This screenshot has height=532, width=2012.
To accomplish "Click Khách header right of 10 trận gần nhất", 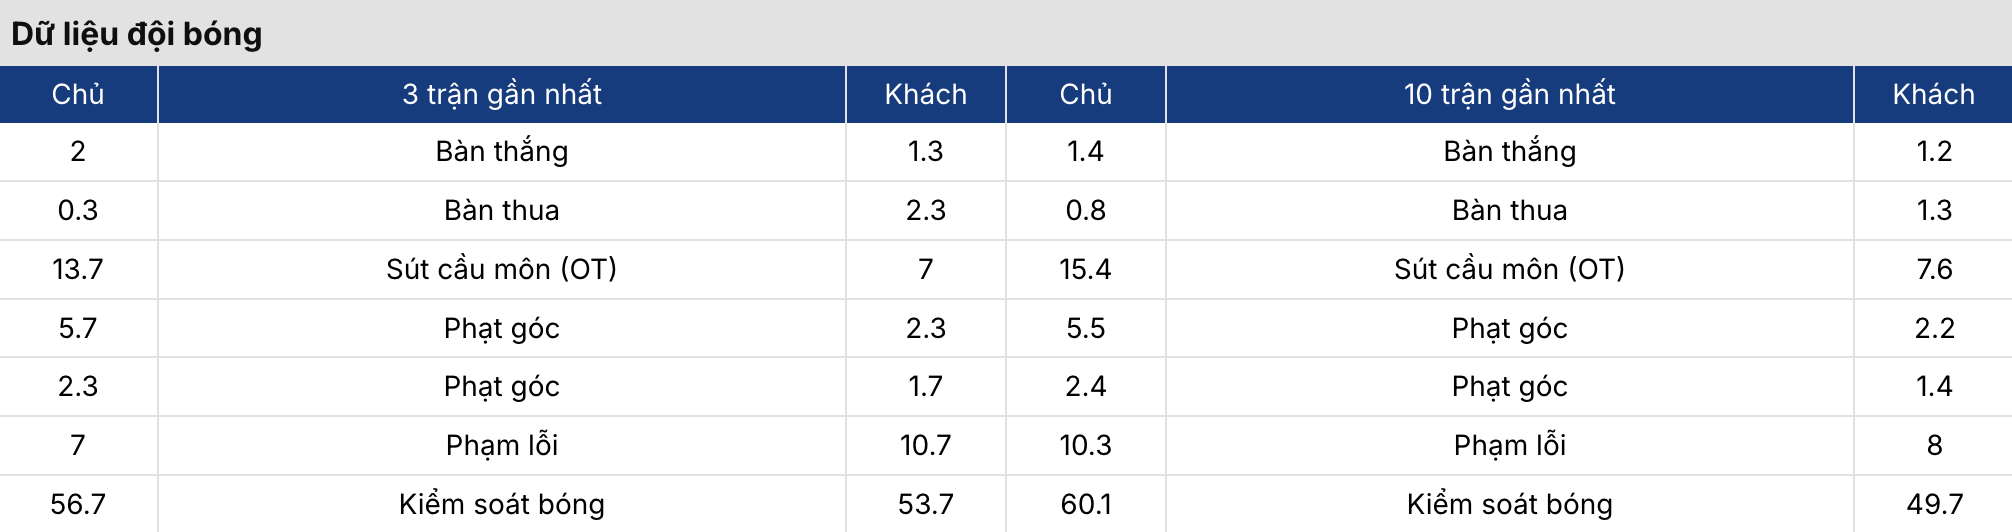I will [x=1934, y=94].
